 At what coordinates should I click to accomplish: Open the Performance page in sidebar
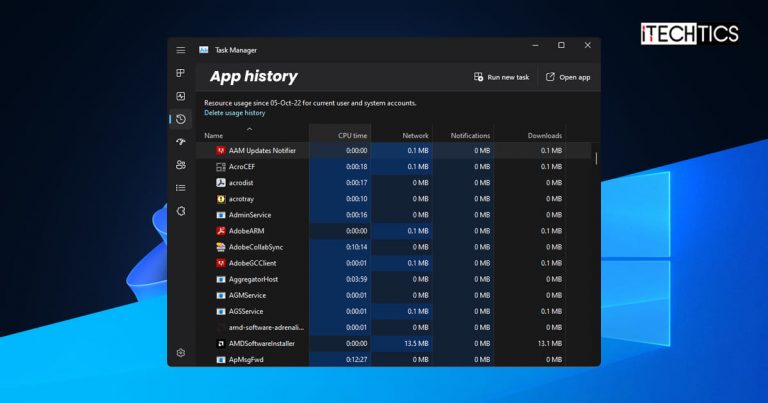(x=181, y=96)
